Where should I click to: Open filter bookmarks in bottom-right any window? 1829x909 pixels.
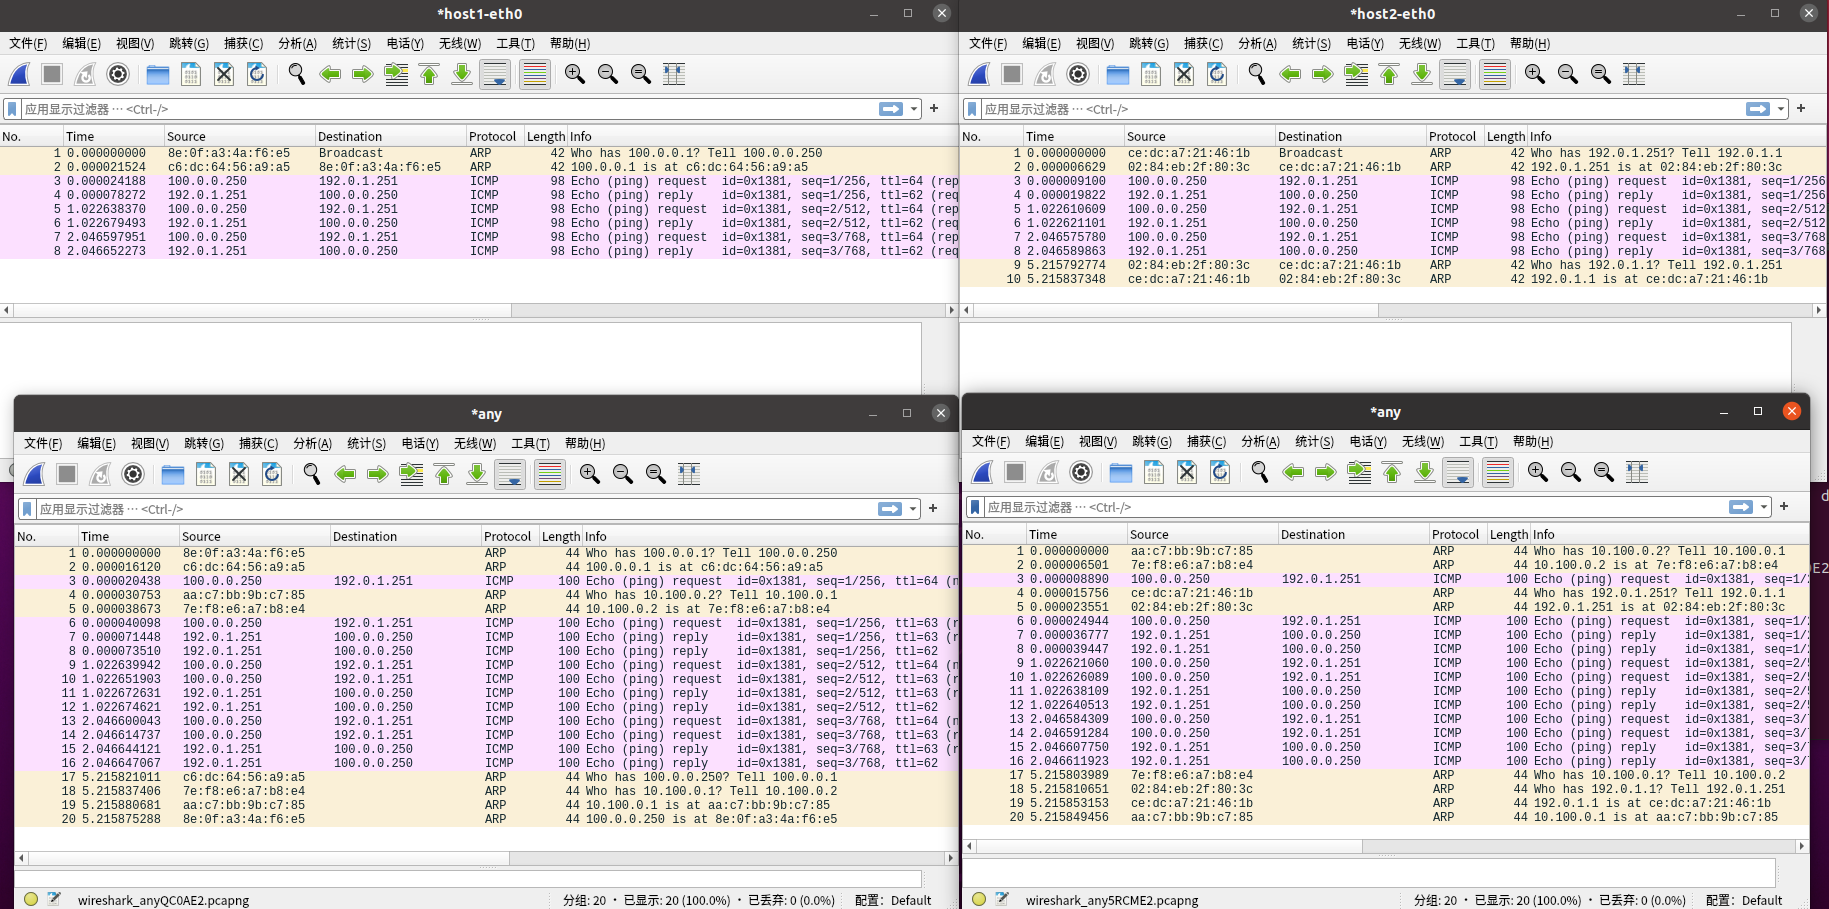(x=975, y=507)
